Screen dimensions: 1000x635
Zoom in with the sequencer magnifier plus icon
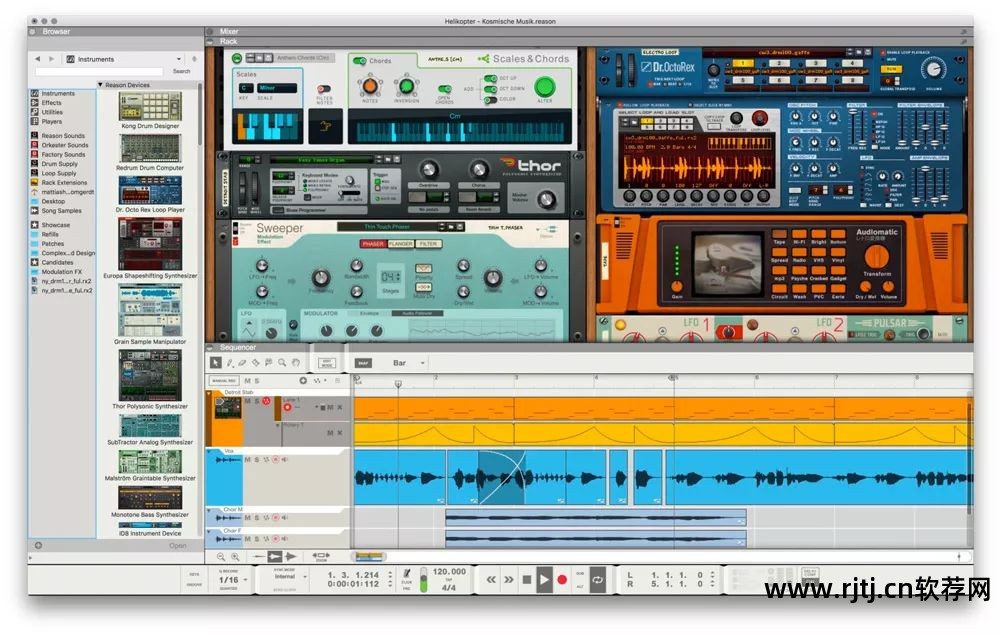click(x=235, y=557)
